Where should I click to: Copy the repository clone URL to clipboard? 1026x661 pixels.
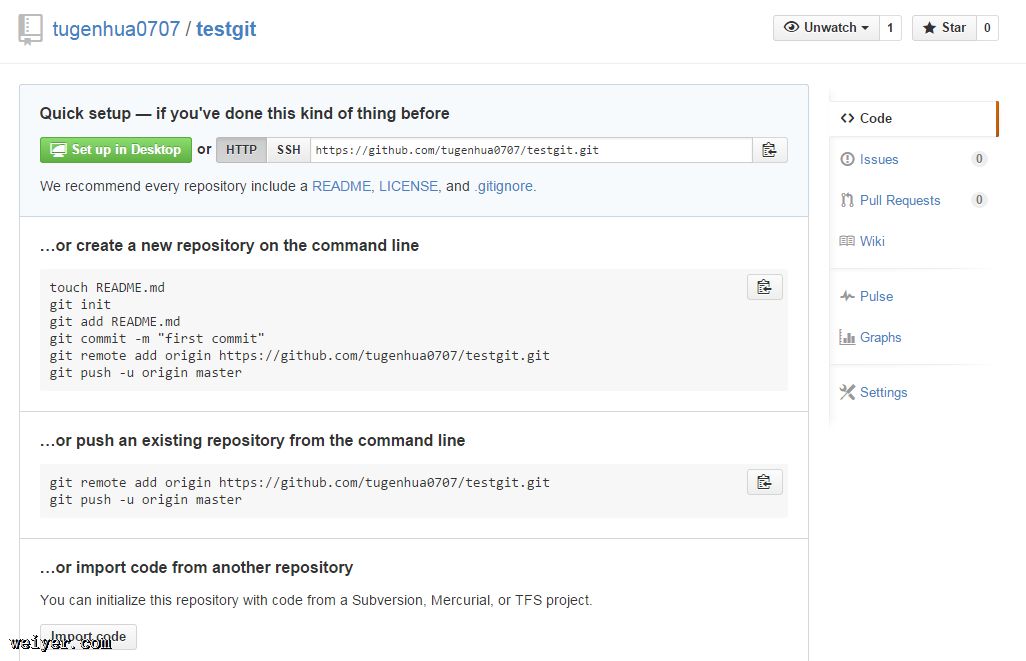tap(769, 150)
